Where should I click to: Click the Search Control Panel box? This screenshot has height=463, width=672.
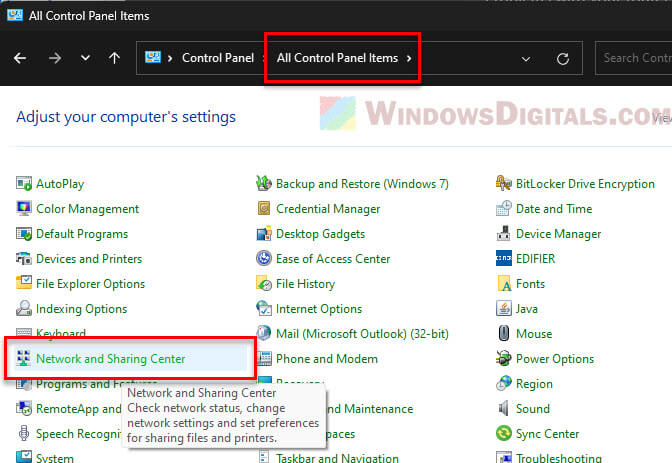[633, 58]
